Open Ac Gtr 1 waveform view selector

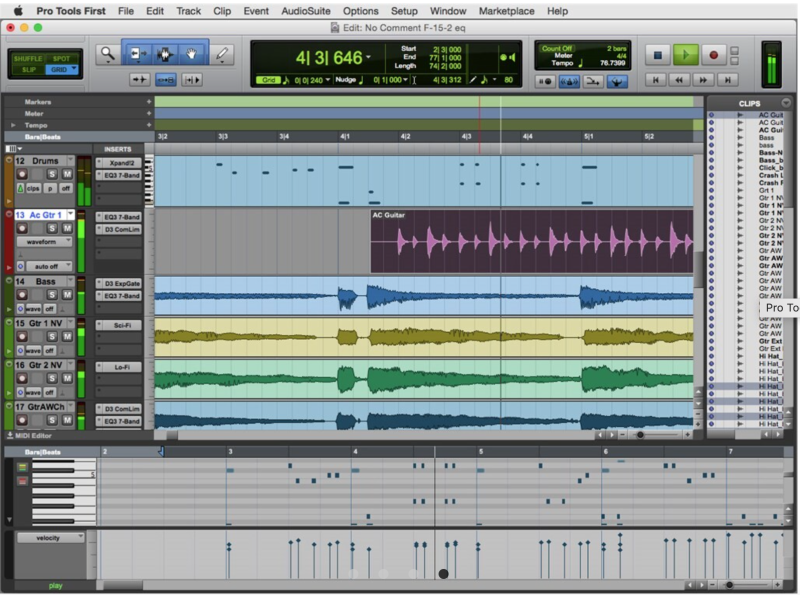click(x=44, y=242)
